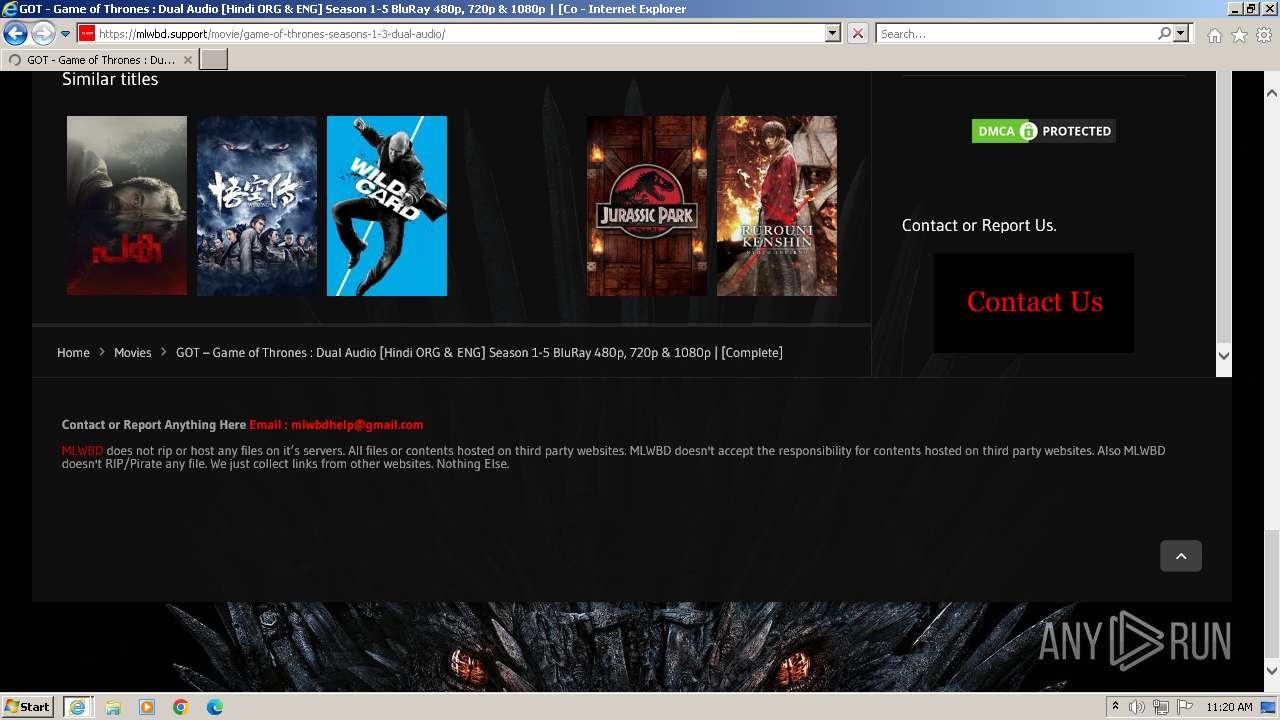Click the back-to-top arrow button
This screenshot has height=720, width=1280.
click(x=1181, y=556)
